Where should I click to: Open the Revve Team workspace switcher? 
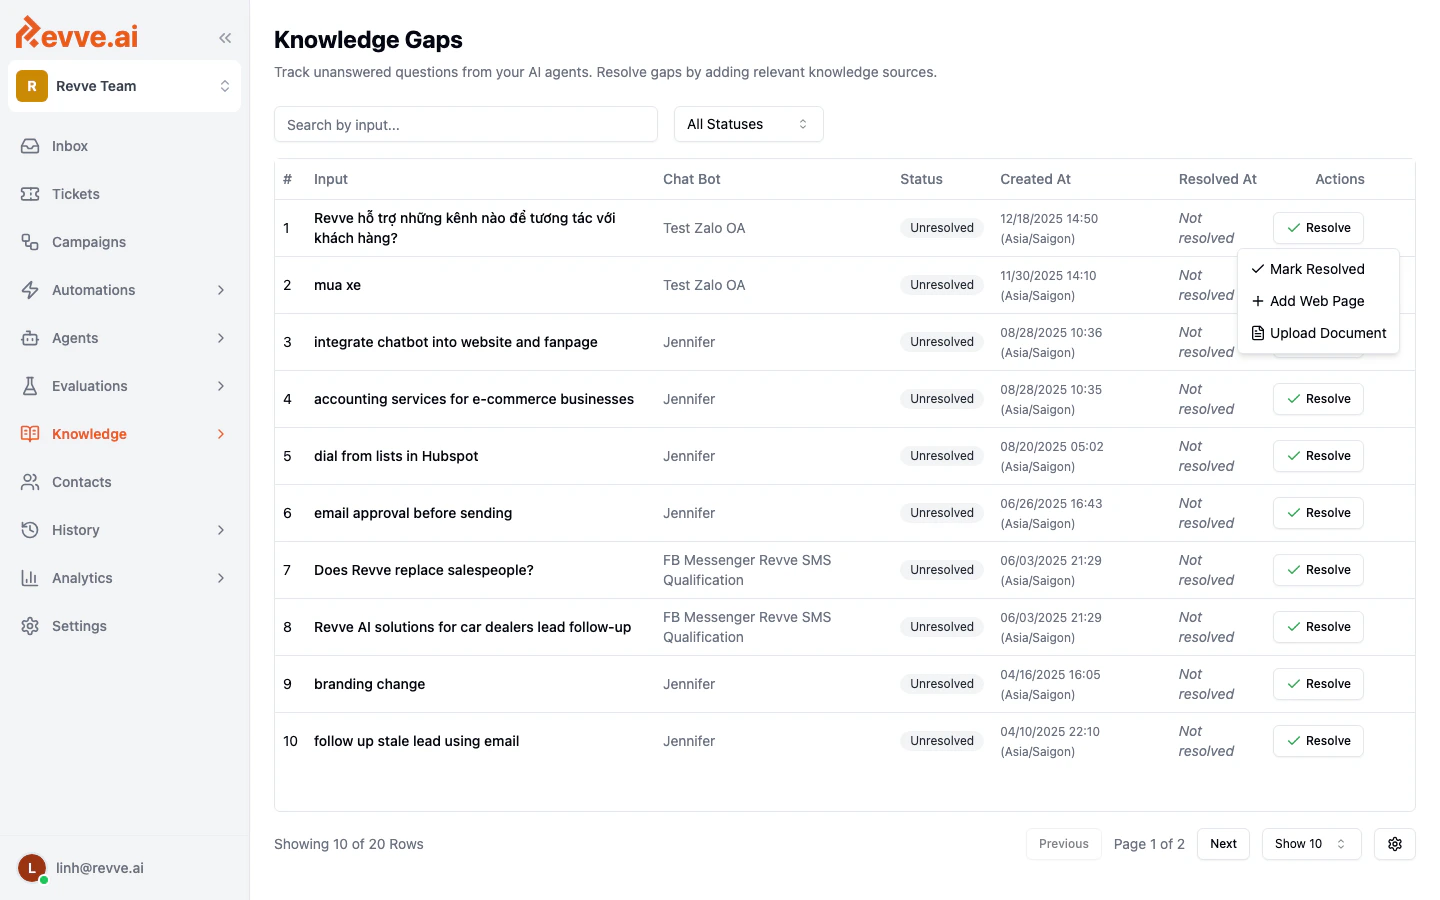tap(125, 86)
